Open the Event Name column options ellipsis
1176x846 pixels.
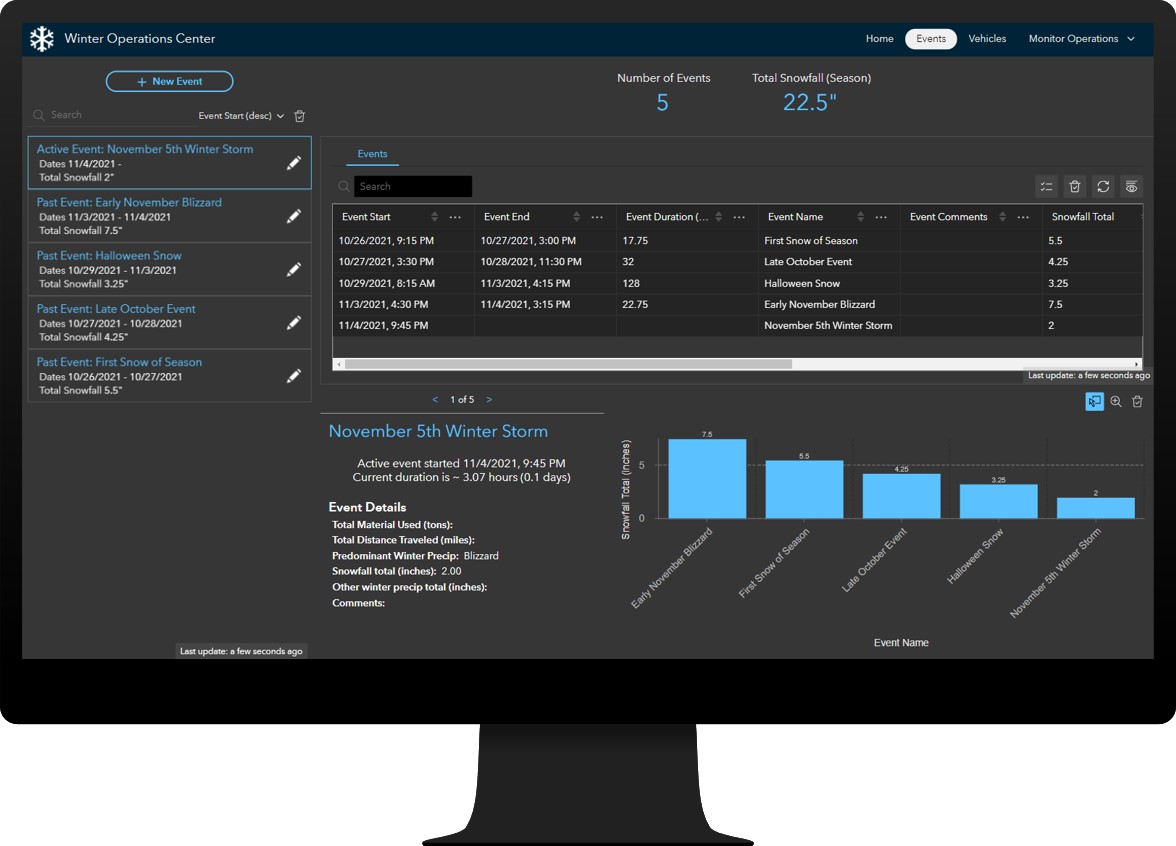(x=880, y=216)
